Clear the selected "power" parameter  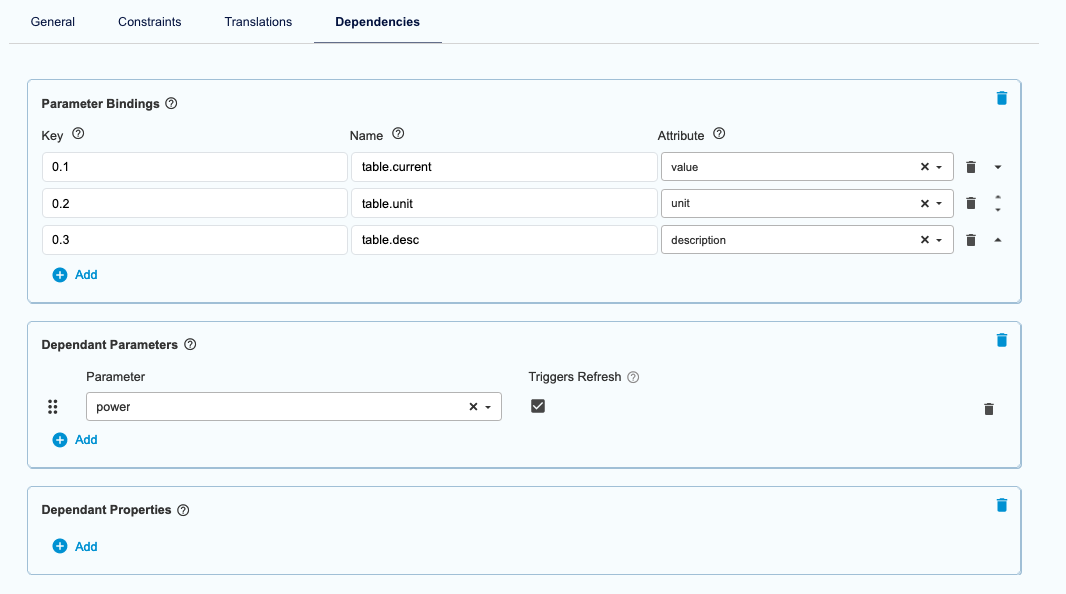coord(471,406)
